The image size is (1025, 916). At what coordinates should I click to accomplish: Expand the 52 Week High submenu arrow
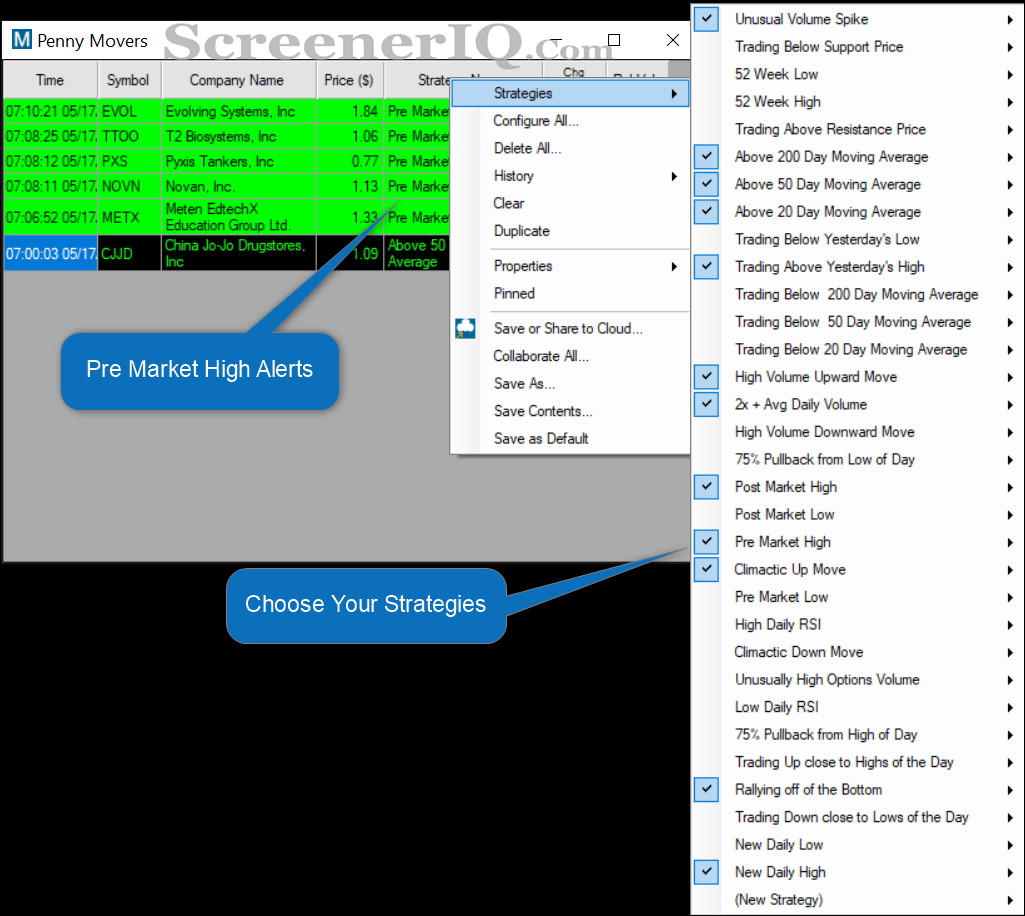pos(1010,102)
